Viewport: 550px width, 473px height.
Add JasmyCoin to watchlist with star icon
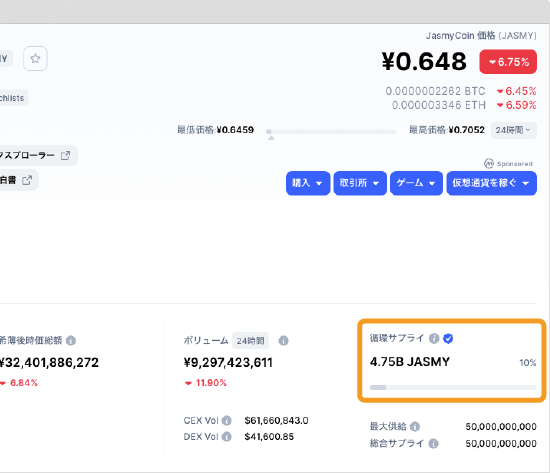click(35, 58)
